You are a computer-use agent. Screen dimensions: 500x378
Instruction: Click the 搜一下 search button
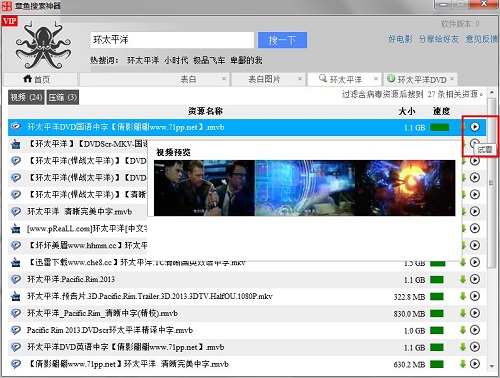coord(282,40)
